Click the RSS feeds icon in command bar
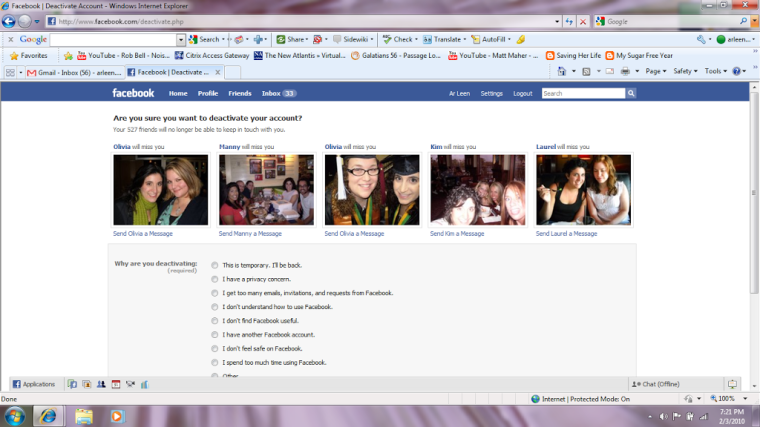Screen dimensions: 760x427 point(586,71)
